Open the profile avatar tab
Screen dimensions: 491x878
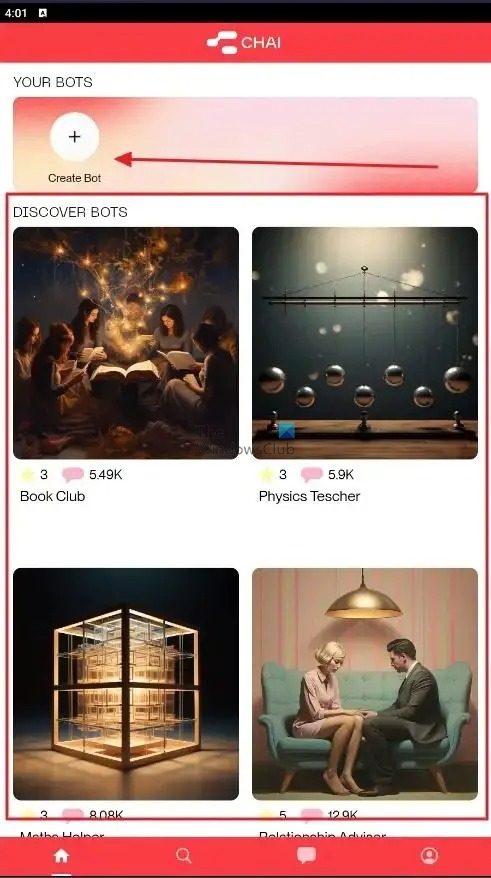(x=429, y=855)
